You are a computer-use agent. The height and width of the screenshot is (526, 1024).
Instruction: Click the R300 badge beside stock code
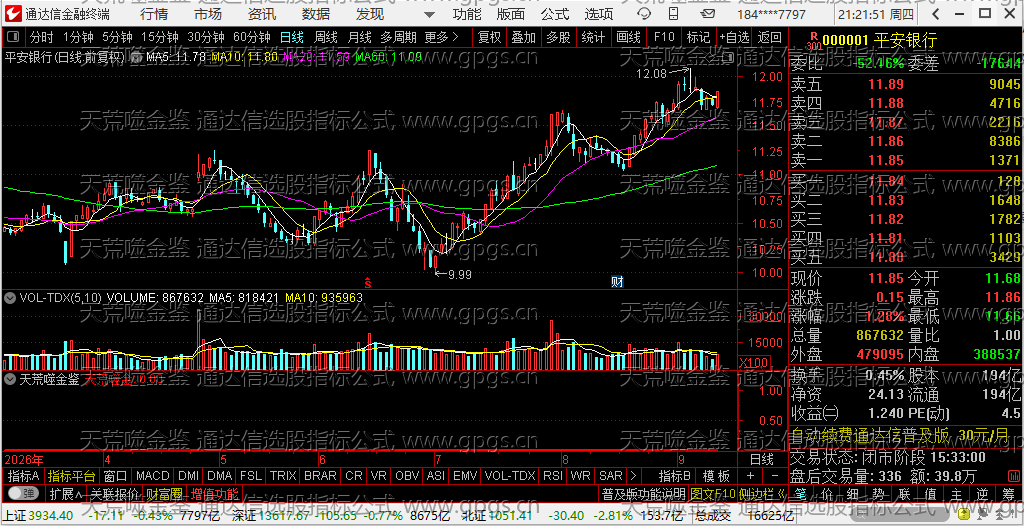813,41
